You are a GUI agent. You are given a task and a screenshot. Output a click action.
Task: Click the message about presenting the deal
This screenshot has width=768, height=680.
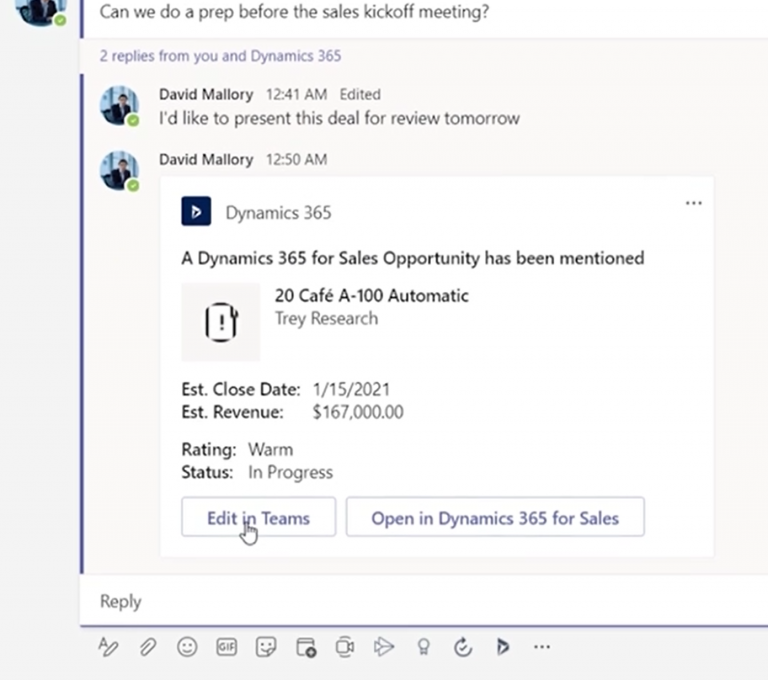coord(339,118)
